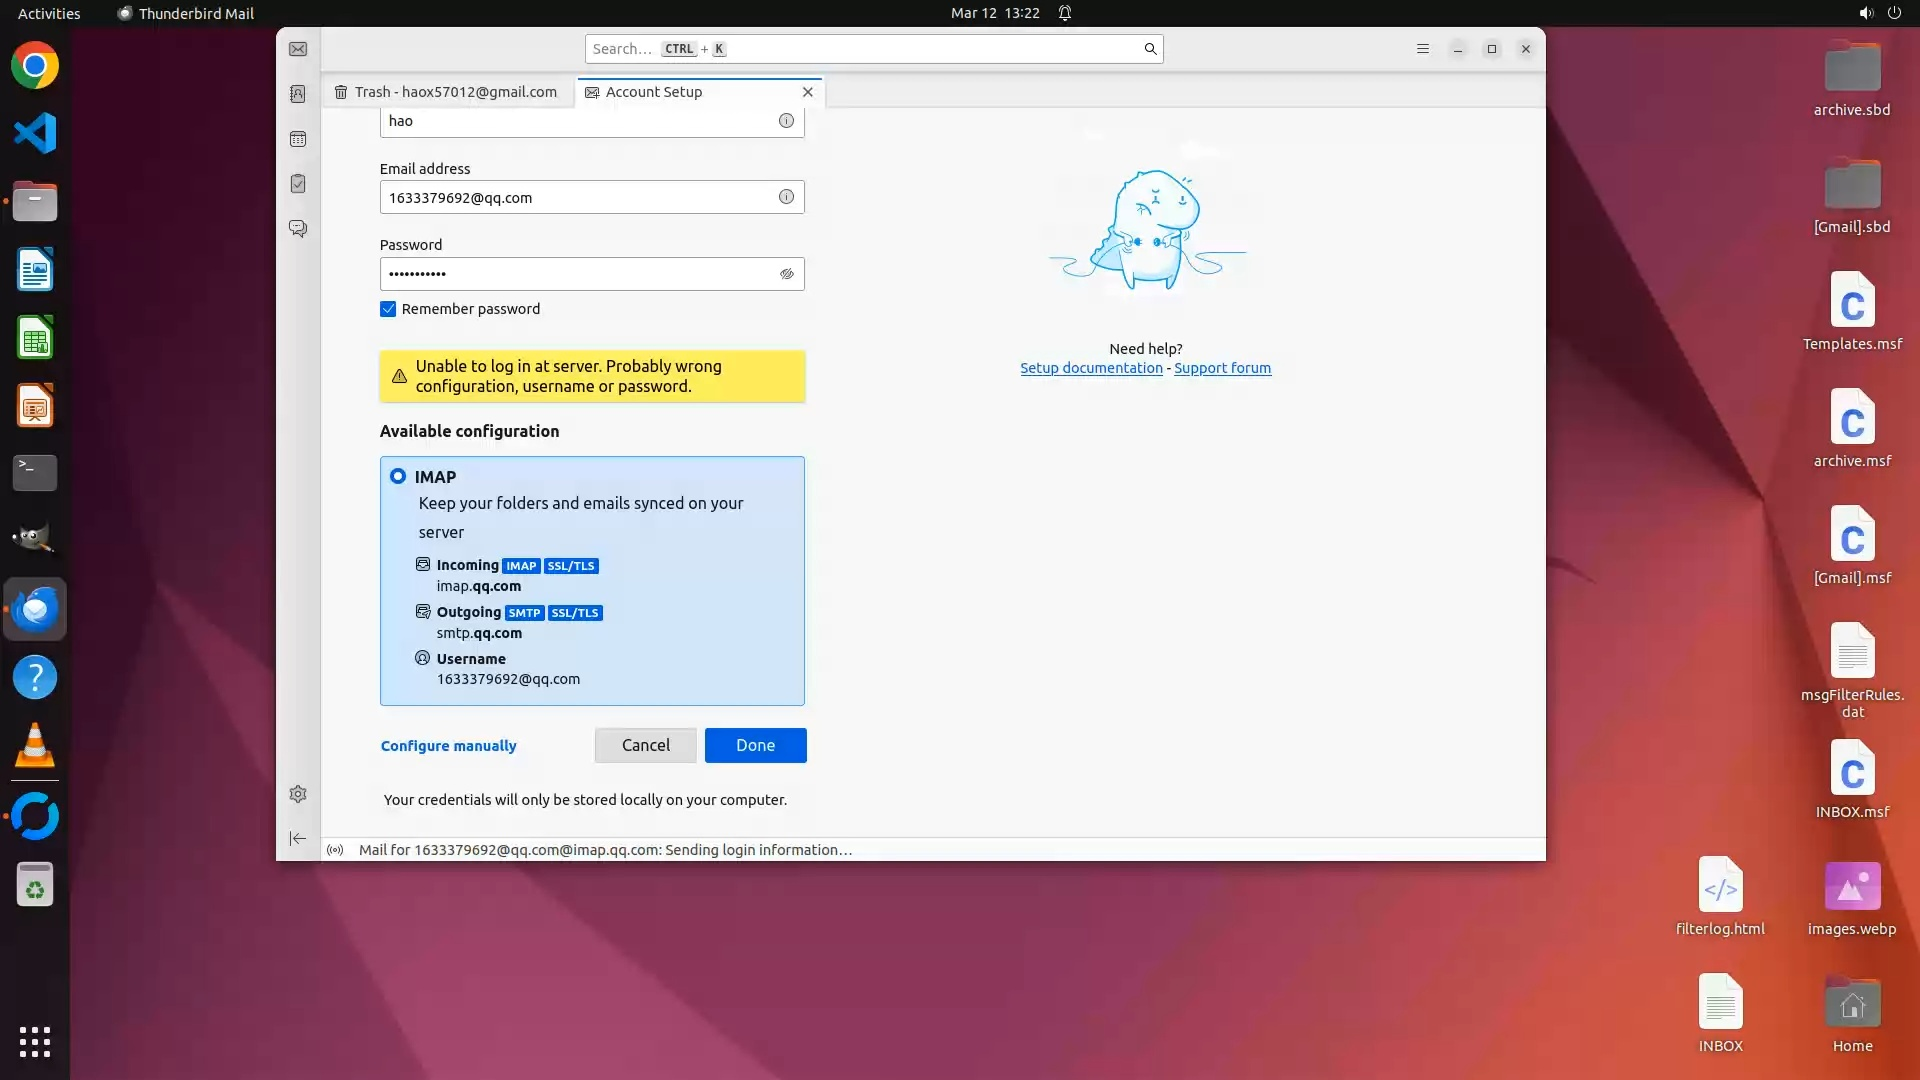Select the IMAP radio button

click(x=398, y=477)
